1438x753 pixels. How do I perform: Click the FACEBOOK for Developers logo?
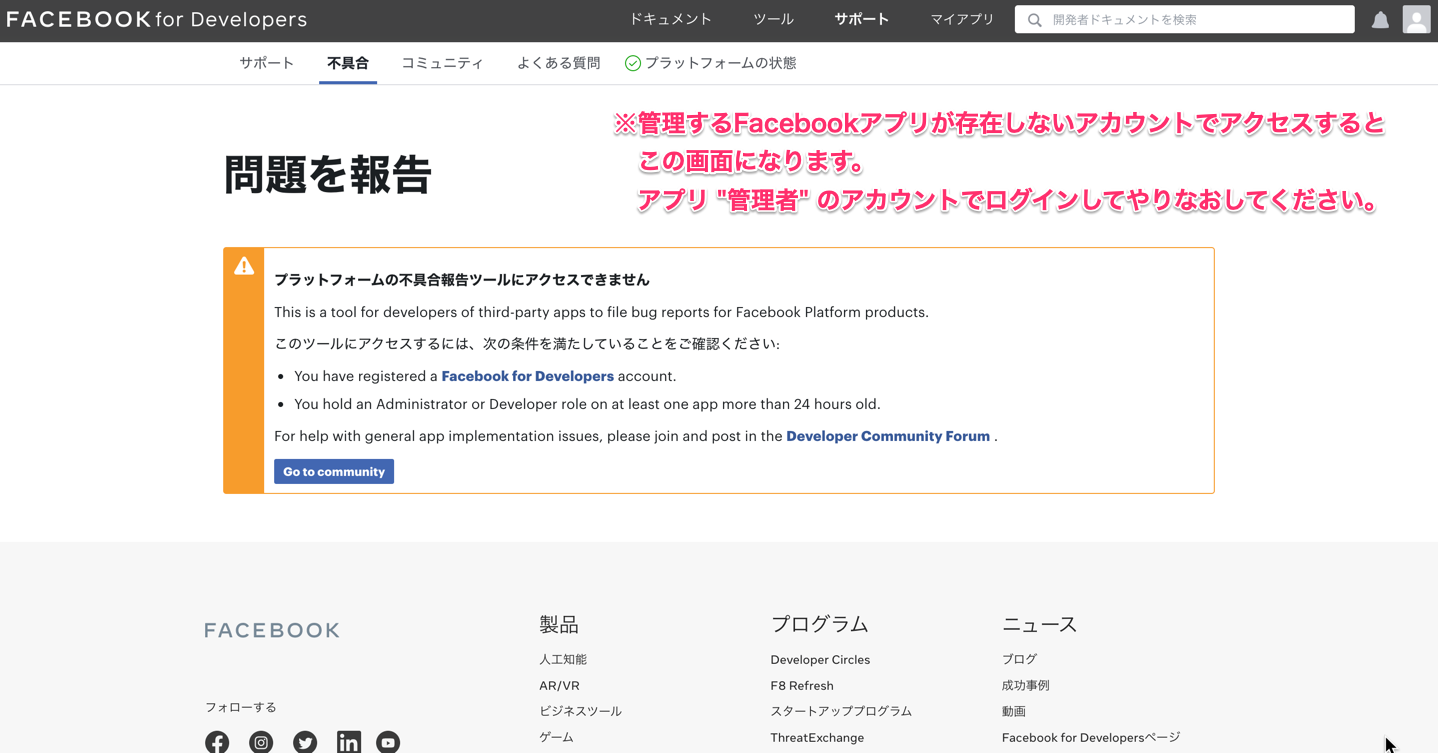[157, 20]
